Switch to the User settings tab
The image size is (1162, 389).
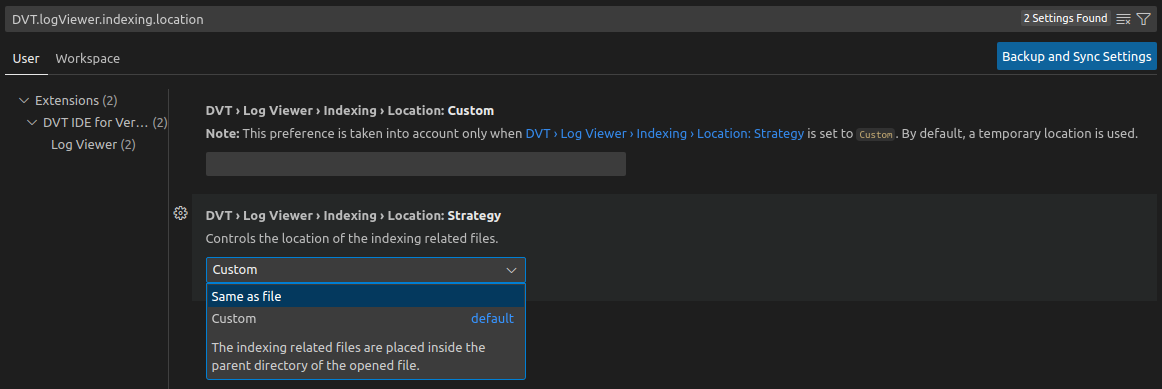26,59
